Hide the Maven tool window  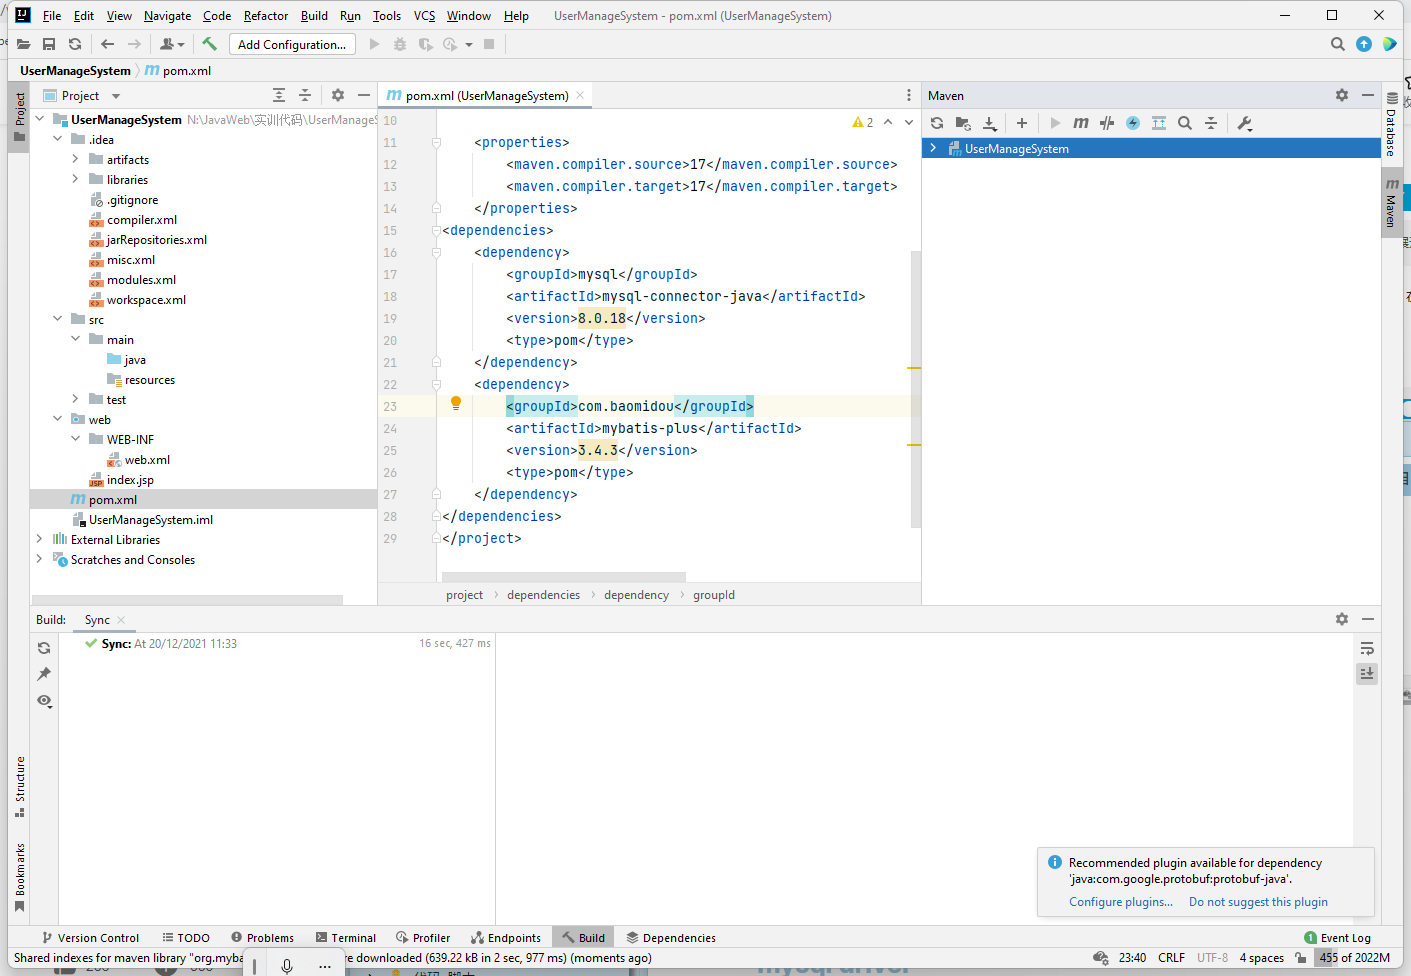pos(1368,95)
